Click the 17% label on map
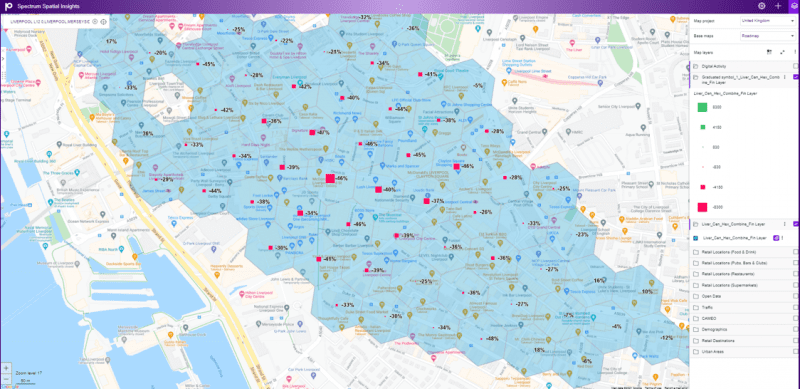 111,41
